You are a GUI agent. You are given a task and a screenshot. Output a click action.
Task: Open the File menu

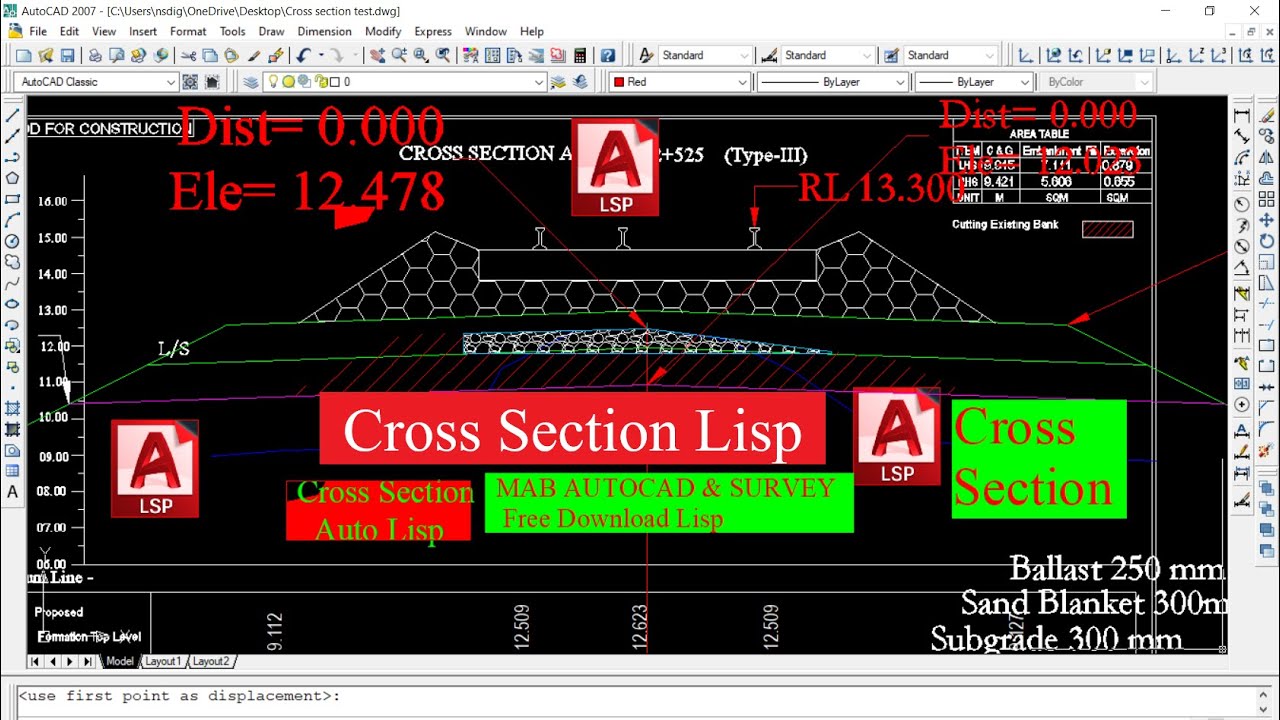pos(38,32)
